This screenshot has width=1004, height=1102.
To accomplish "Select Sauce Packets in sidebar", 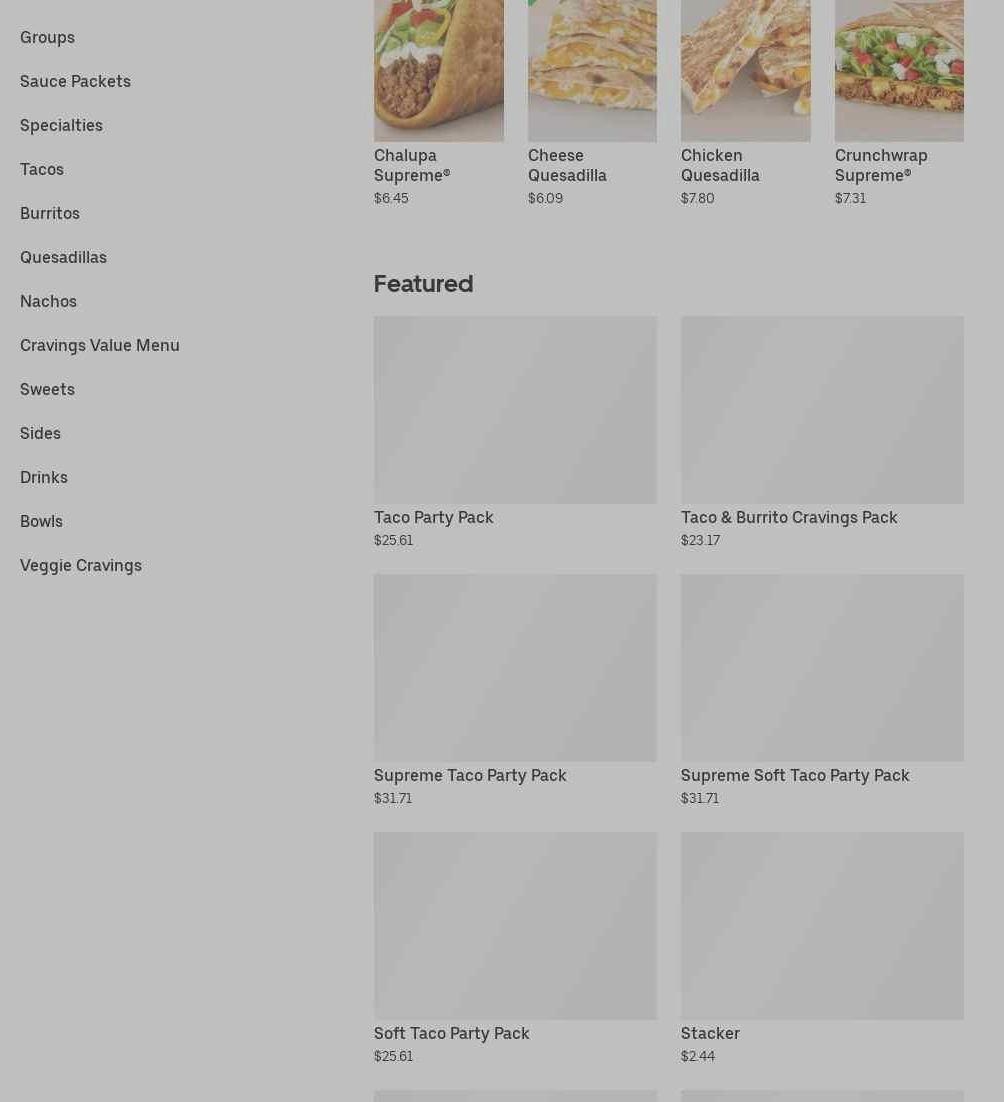I will (75, 82).
